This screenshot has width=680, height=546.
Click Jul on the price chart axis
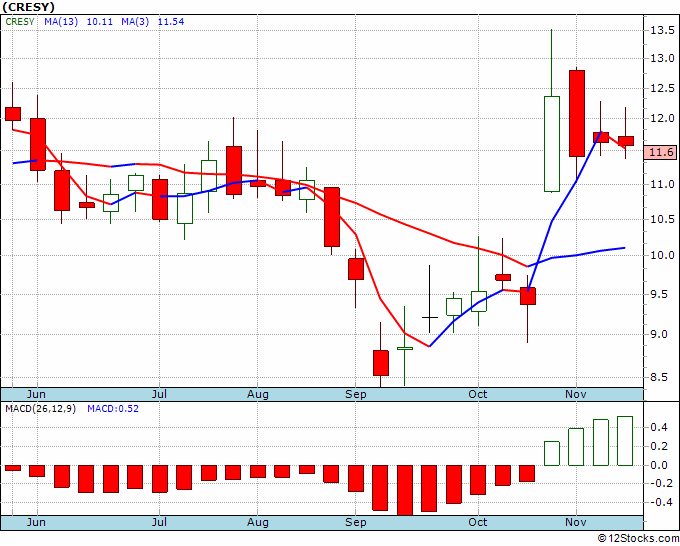pyautogui.click(x=159, y=394)
